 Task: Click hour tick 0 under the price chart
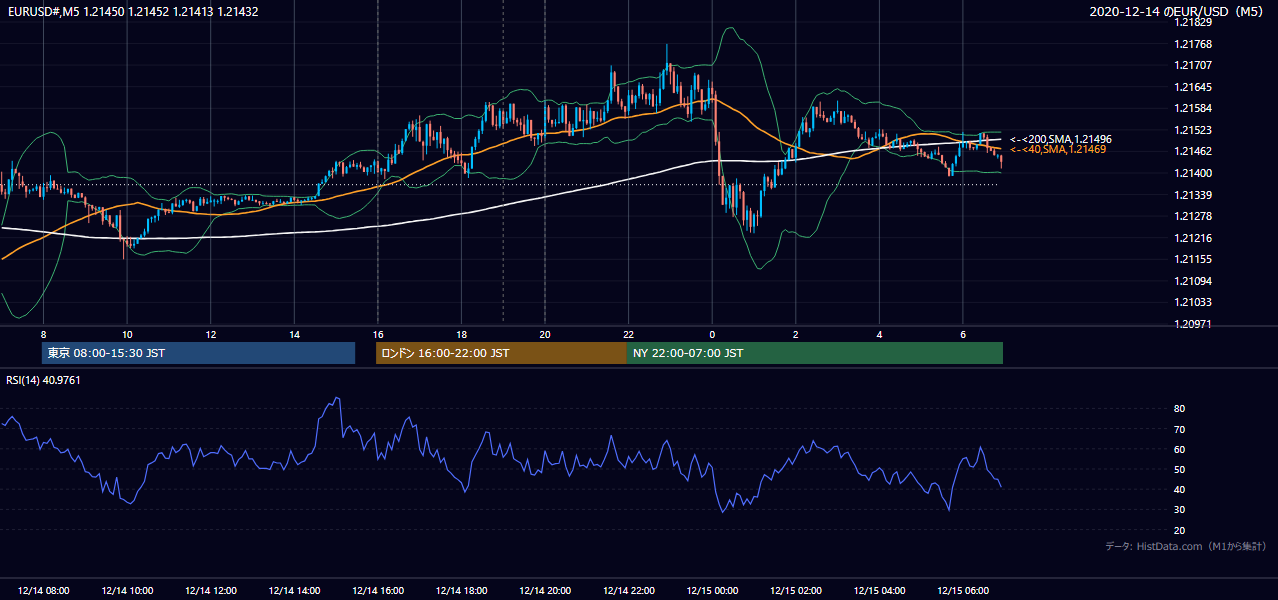(712, 334)
